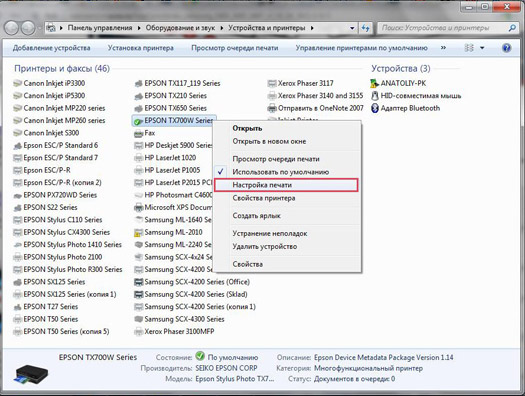Viewport: 525px width, 396px height.
Task: Click toolbar 'Просмотр очереди печати' button
Action: [234, 48]
